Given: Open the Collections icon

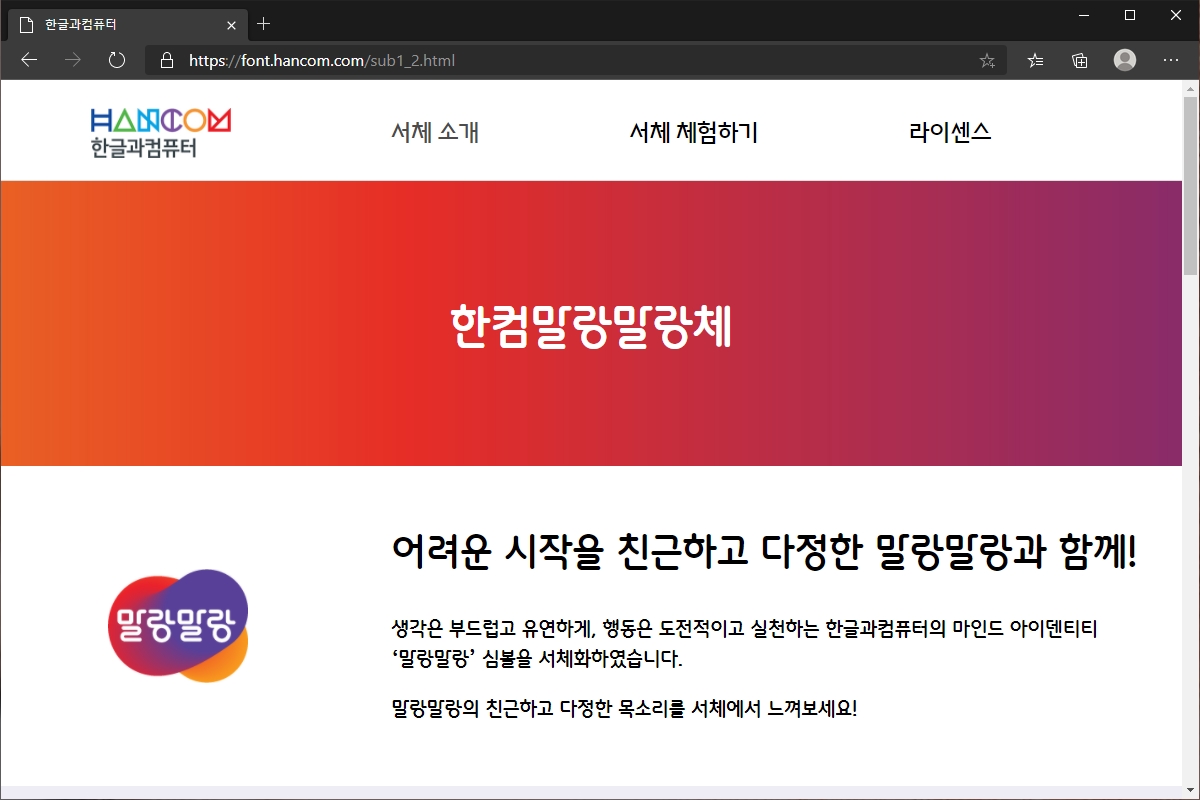Looking at the screenshot, I should [1080, 61].
